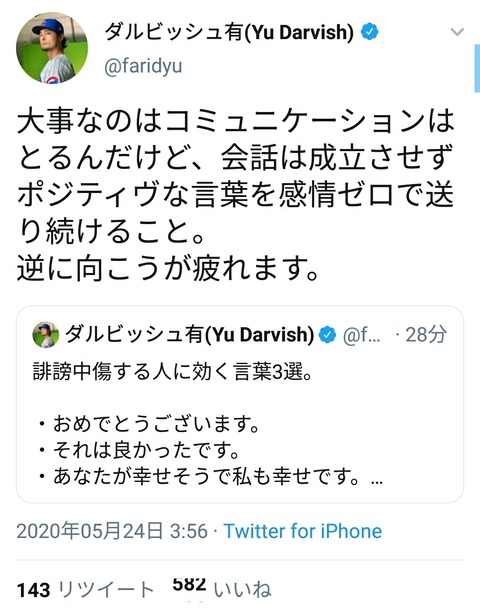Expand the truncated quoted tweet ellipsis
Viewport: 480px width, 614px height.
point(376,478)
